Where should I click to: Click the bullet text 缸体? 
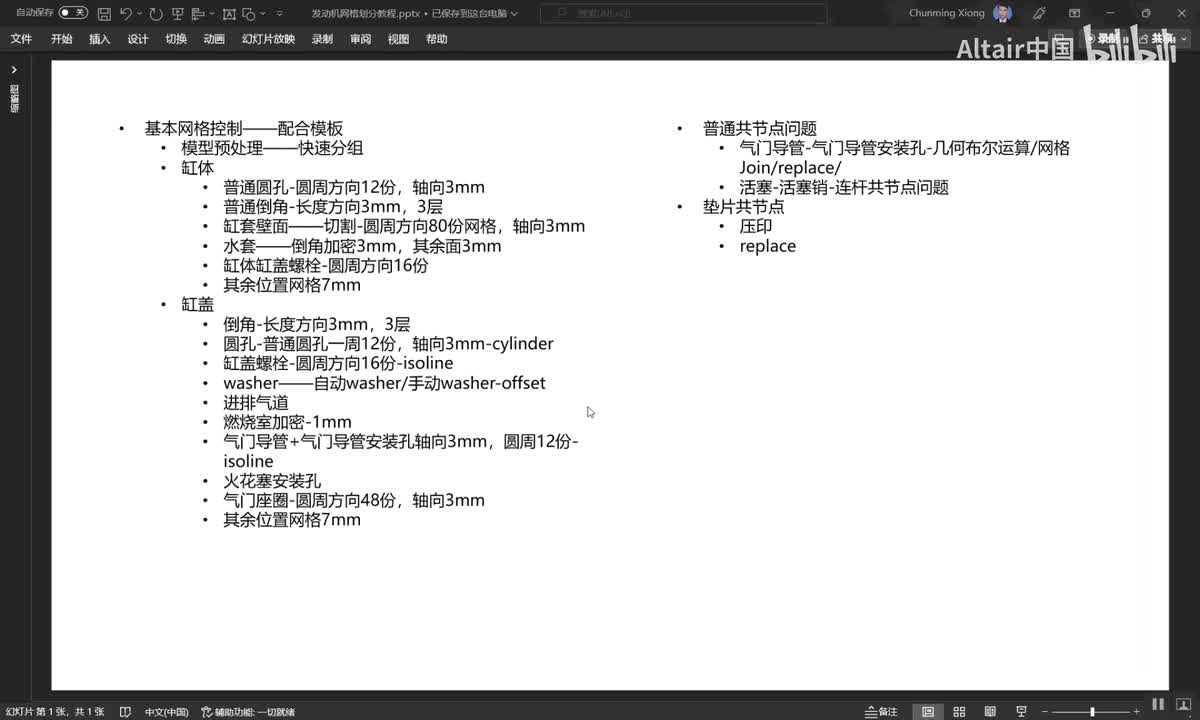(198, 168)
